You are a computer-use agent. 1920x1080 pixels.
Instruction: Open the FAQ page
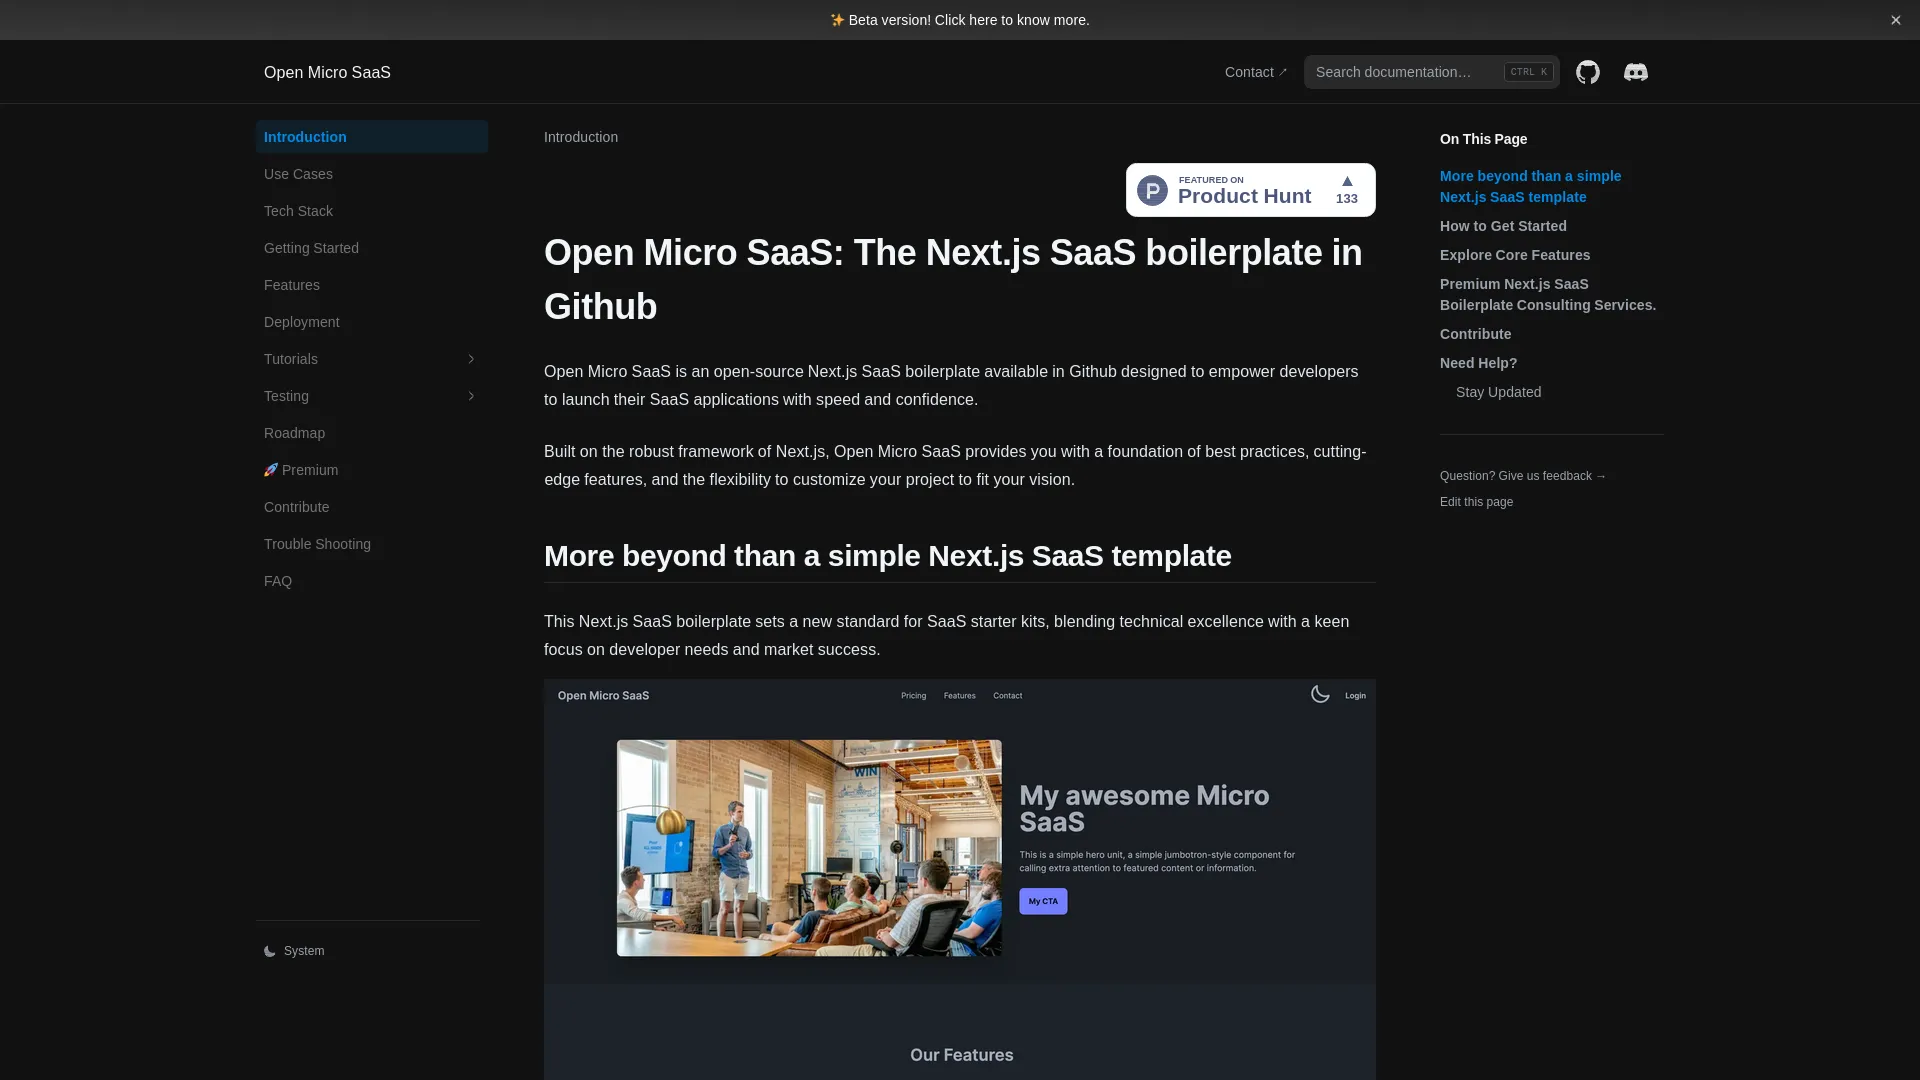coord(372,581)
